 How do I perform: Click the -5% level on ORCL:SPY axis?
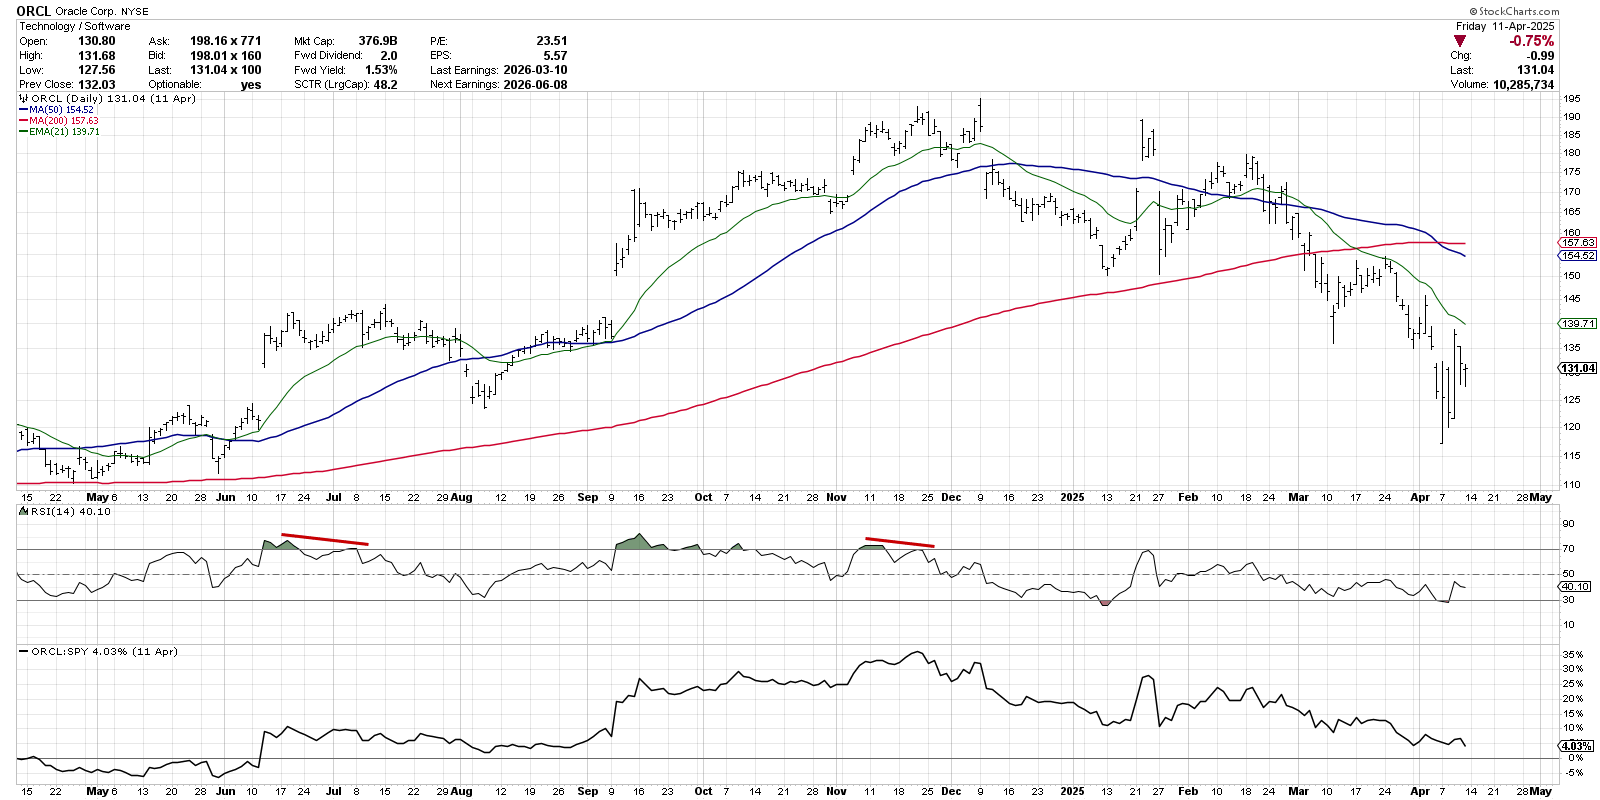[x=1573, y=773]
